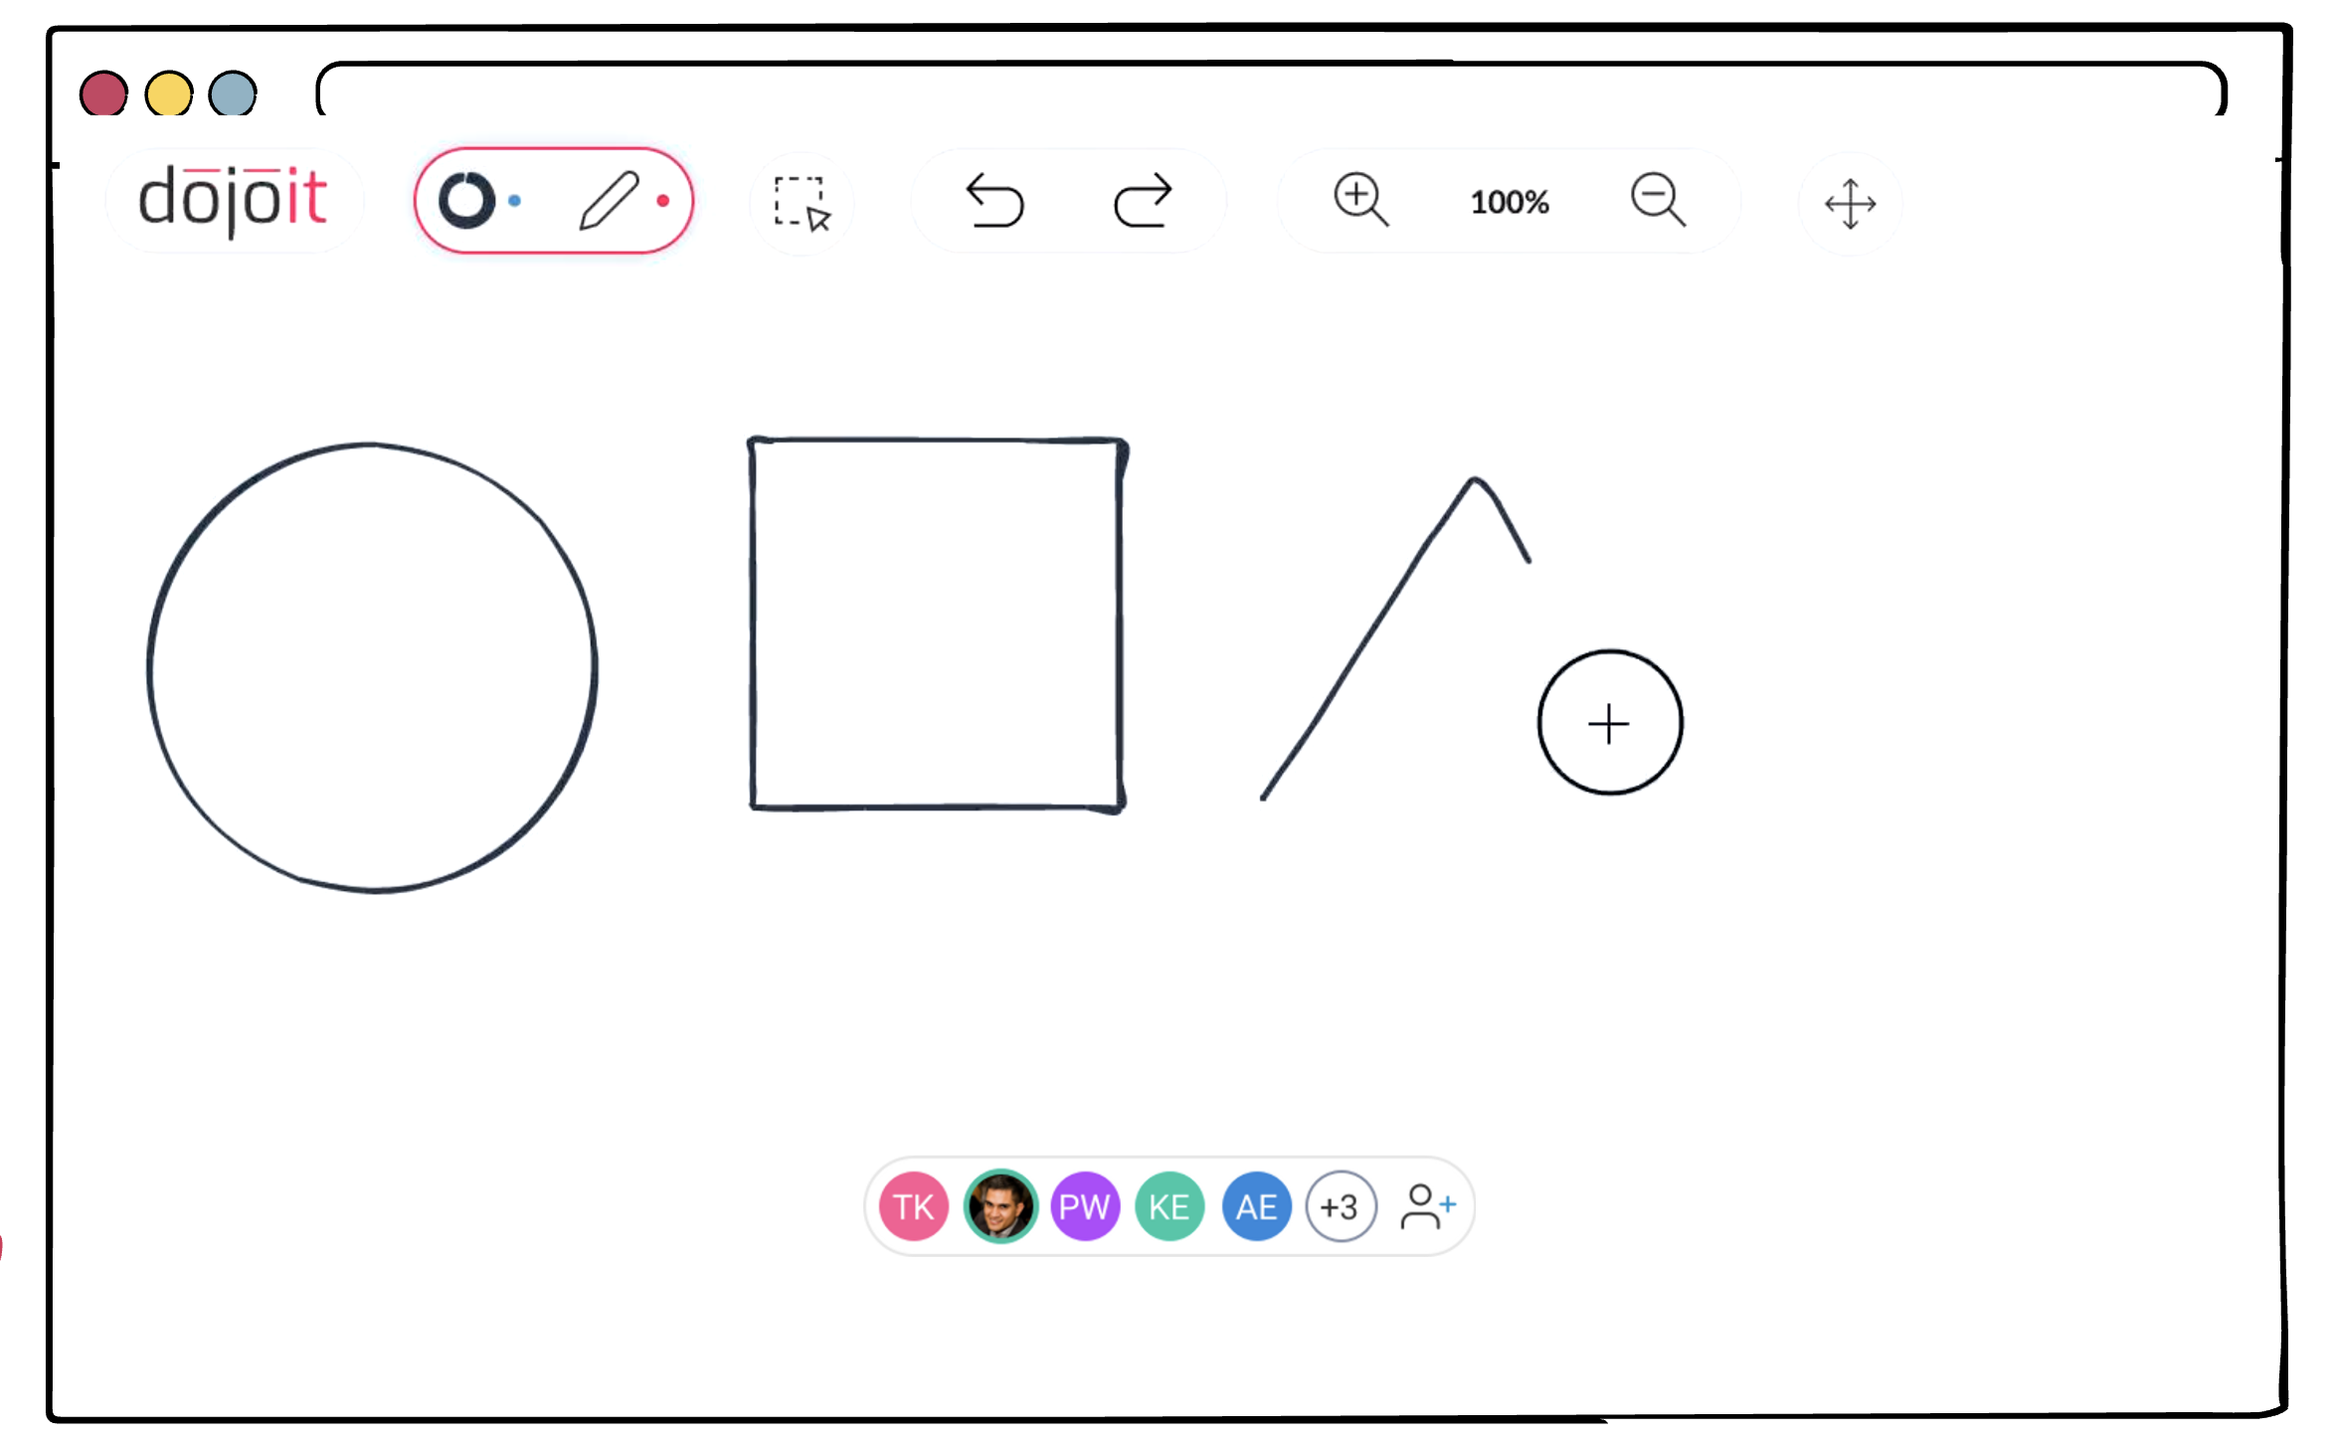Screen dimensions: 2327x1440
Task: Click the dojoit logo
Action: pos(233,200)
